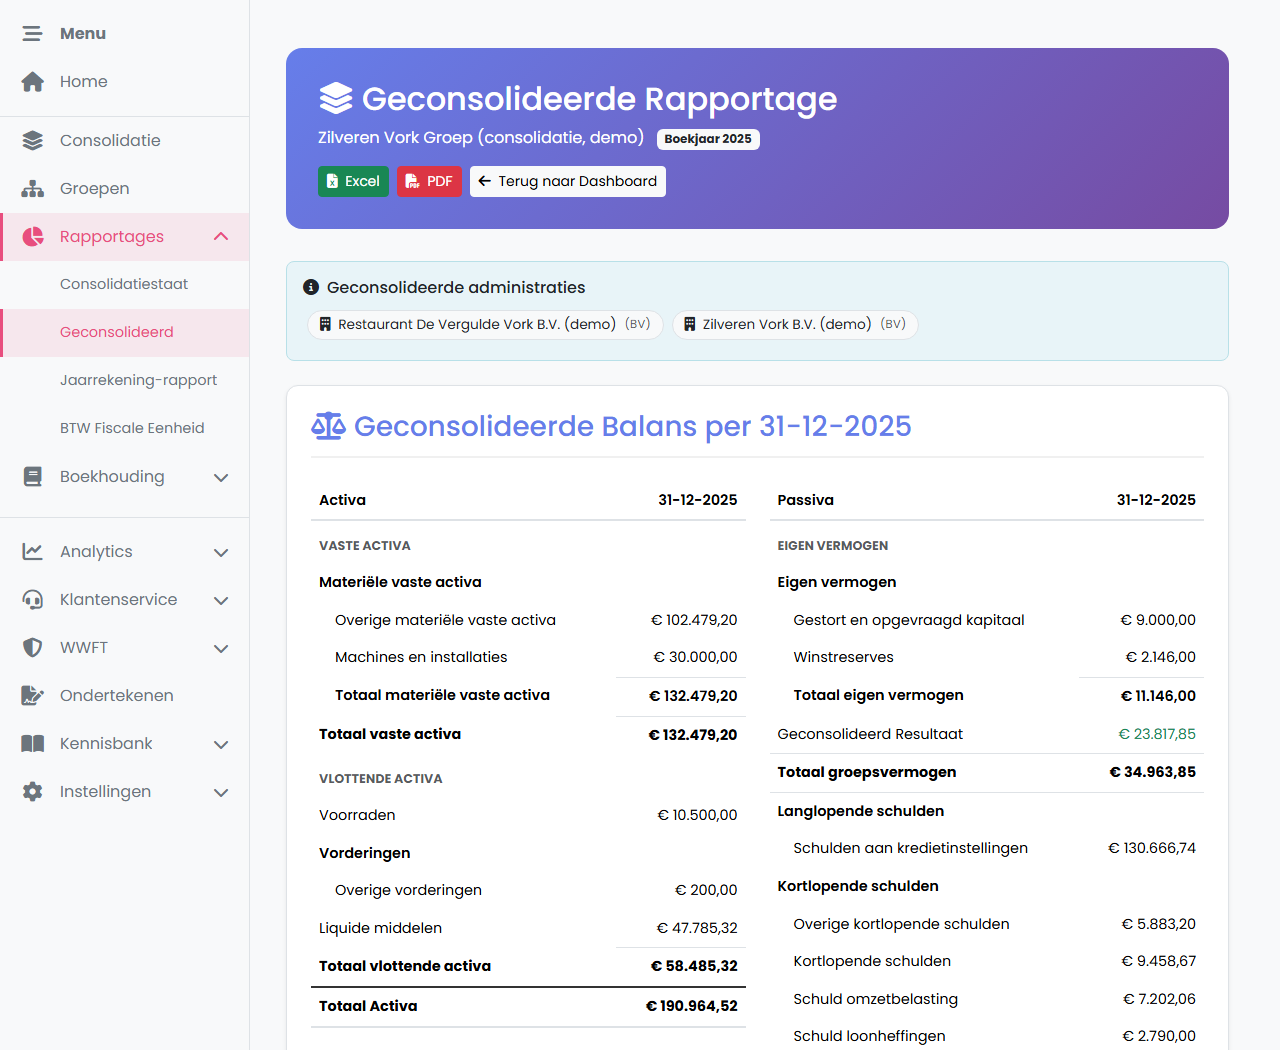
Task: Download the report as PDF
Action: tap(429, 181)
